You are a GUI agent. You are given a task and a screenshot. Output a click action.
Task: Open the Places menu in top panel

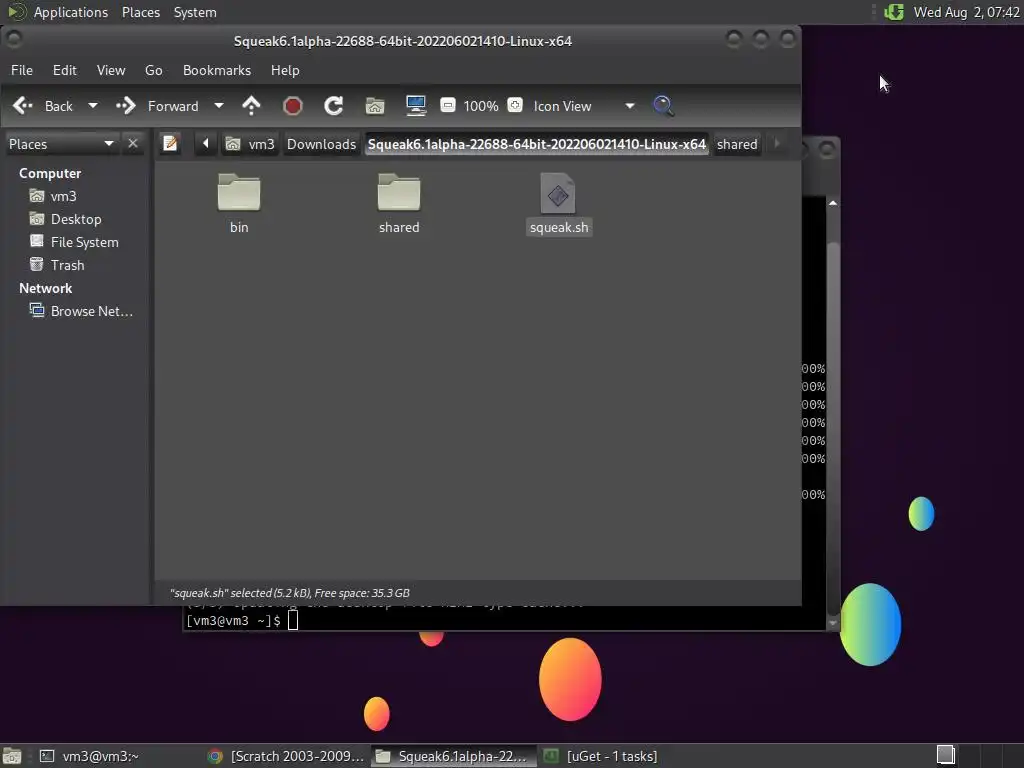tap(141, 12)
